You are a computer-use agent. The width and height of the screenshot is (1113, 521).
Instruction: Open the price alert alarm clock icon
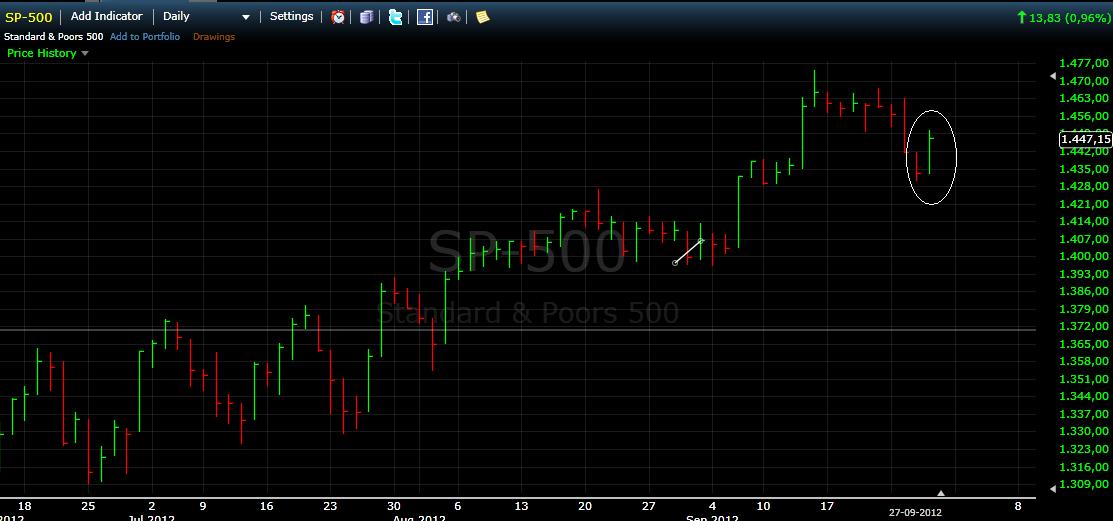339,17
